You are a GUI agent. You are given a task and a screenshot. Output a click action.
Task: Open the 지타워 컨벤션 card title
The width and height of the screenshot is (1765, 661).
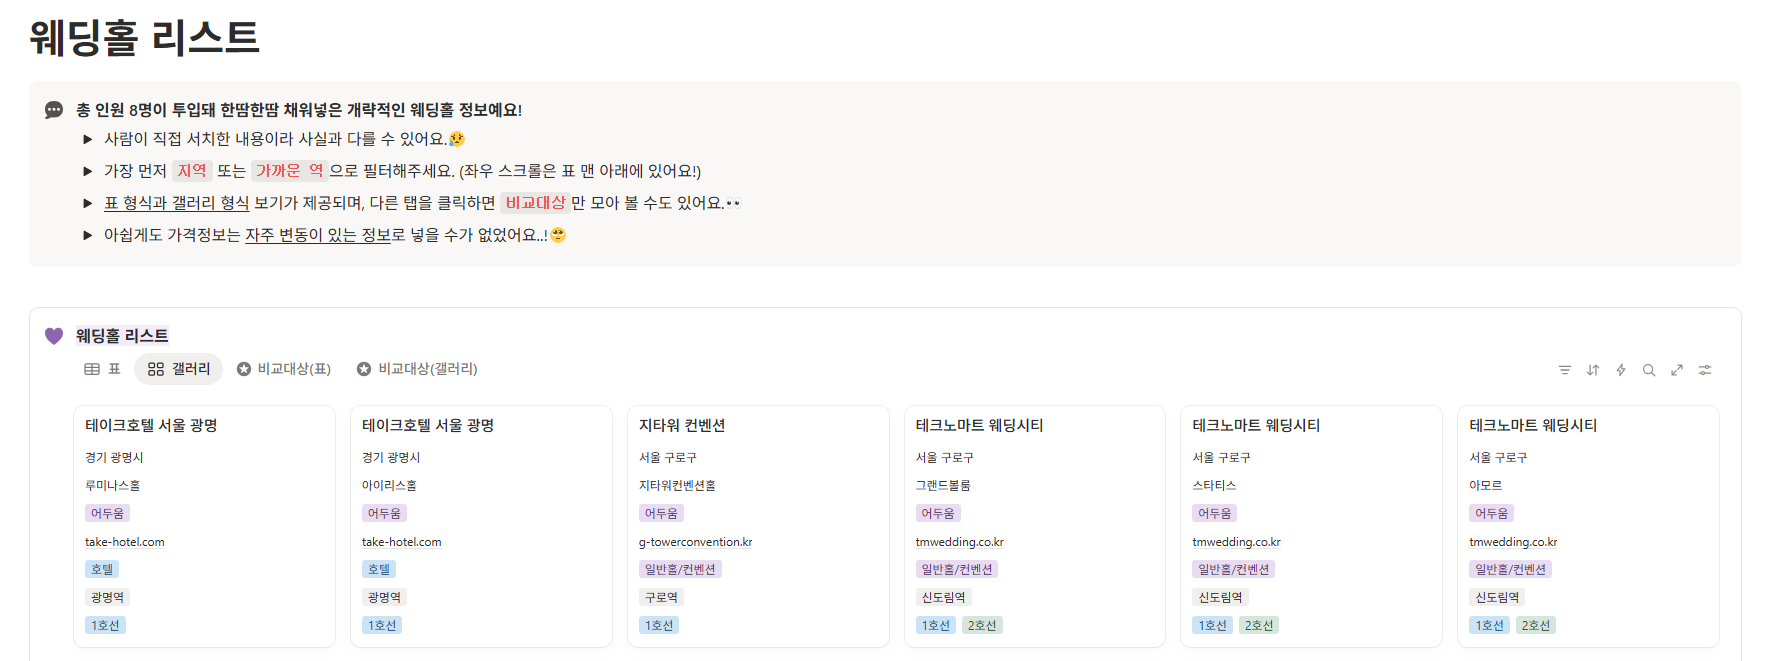pyautogui.click(x=682, y=425)
